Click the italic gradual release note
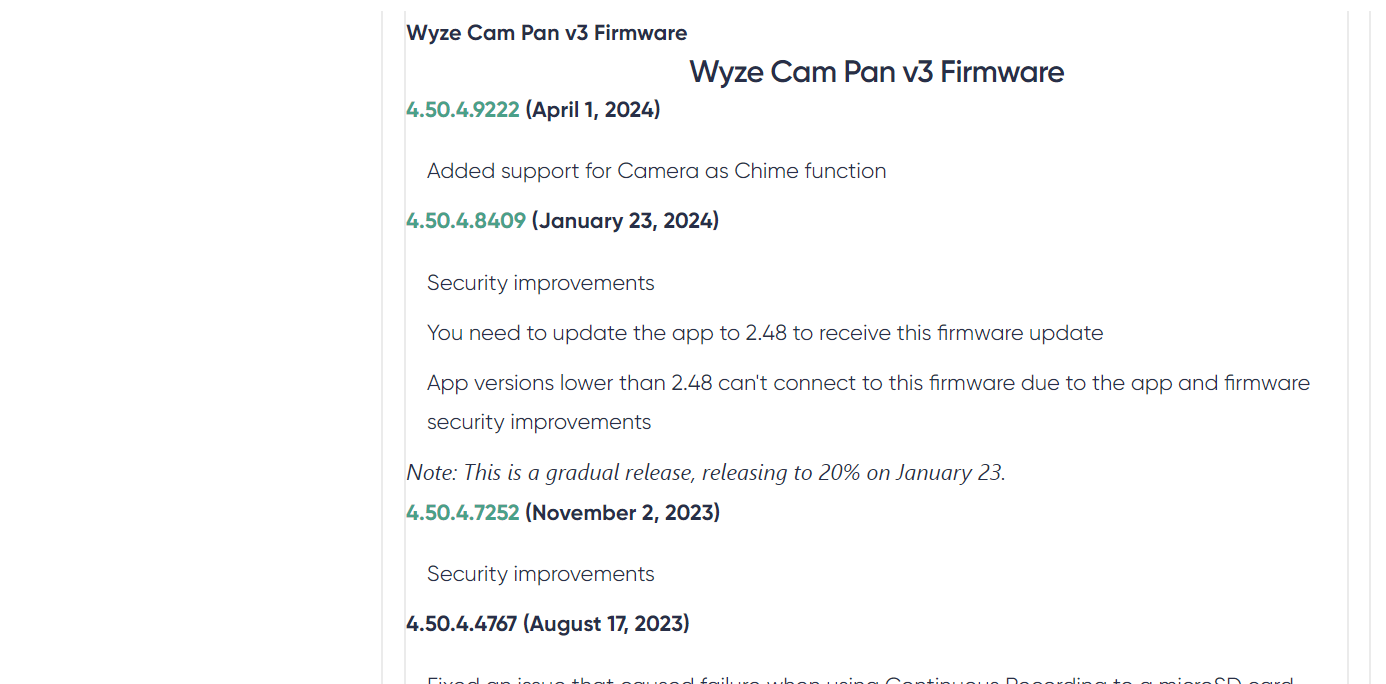Image resolution: width=1386 pixels, height=684 pixels. (x=706, y=472)
